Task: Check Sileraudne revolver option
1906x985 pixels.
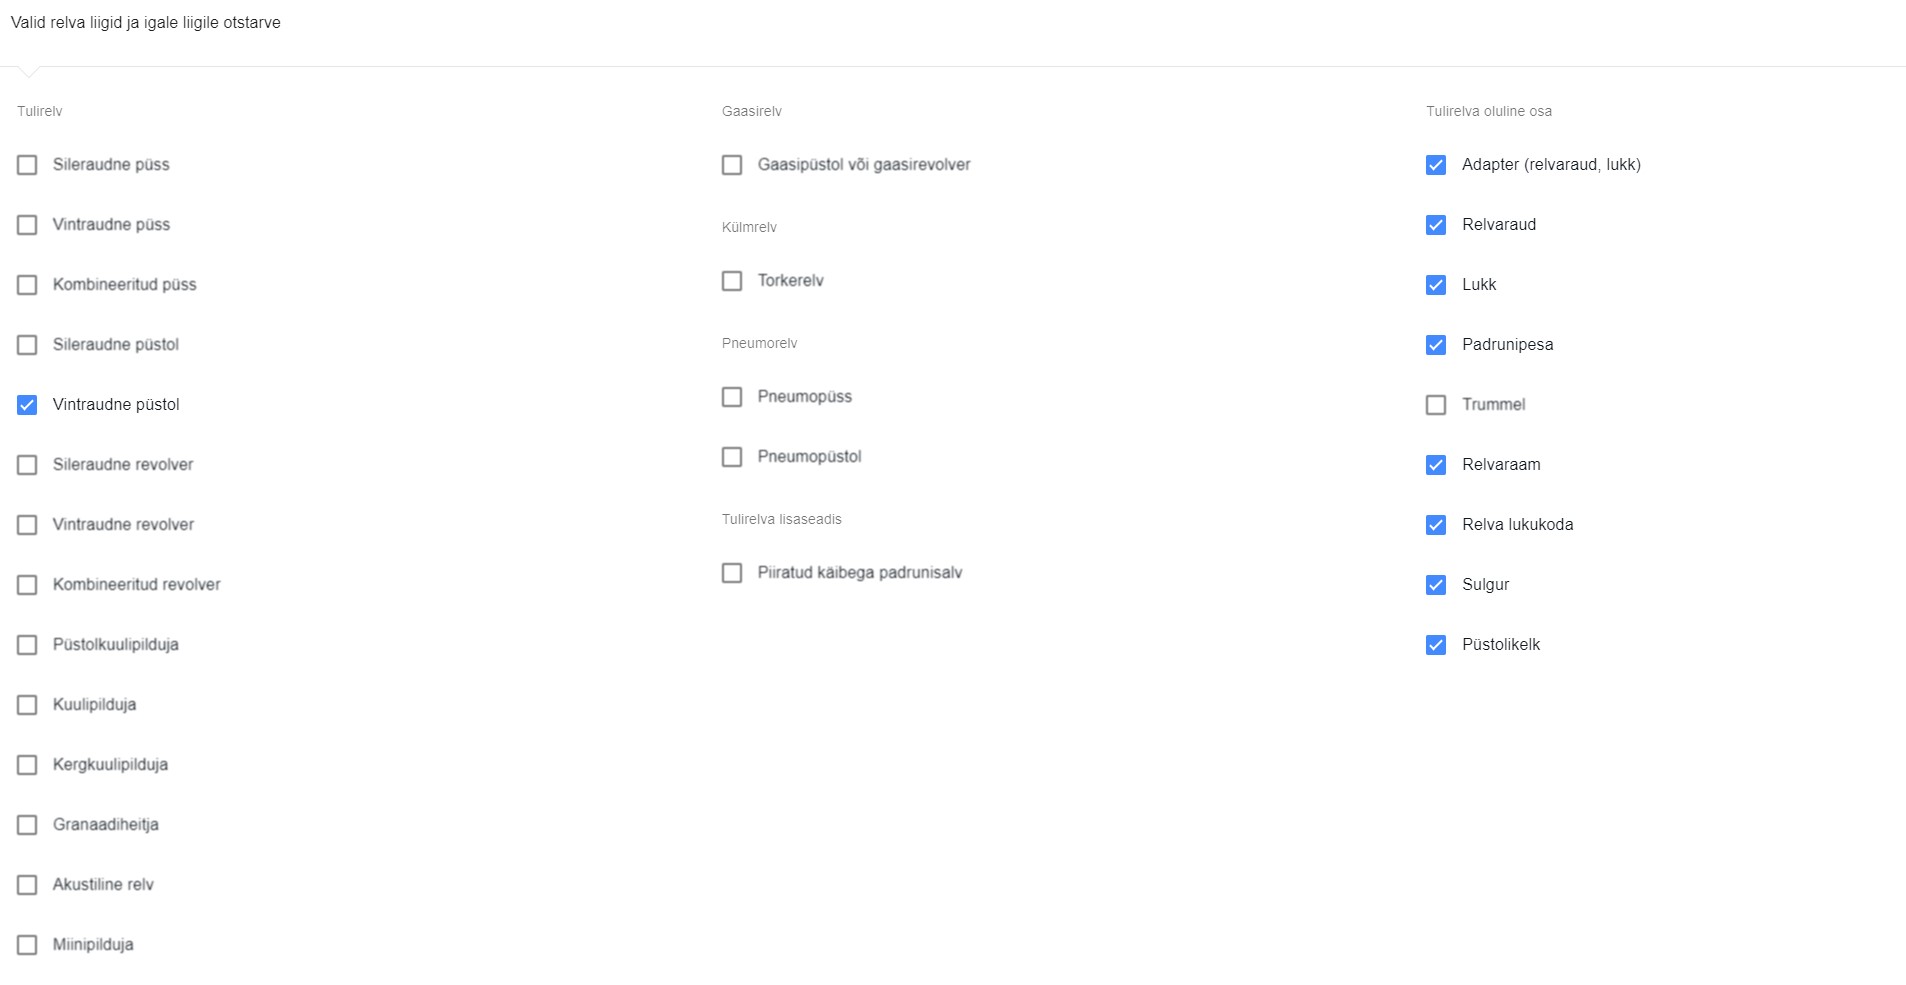Action: coord(27,465)
